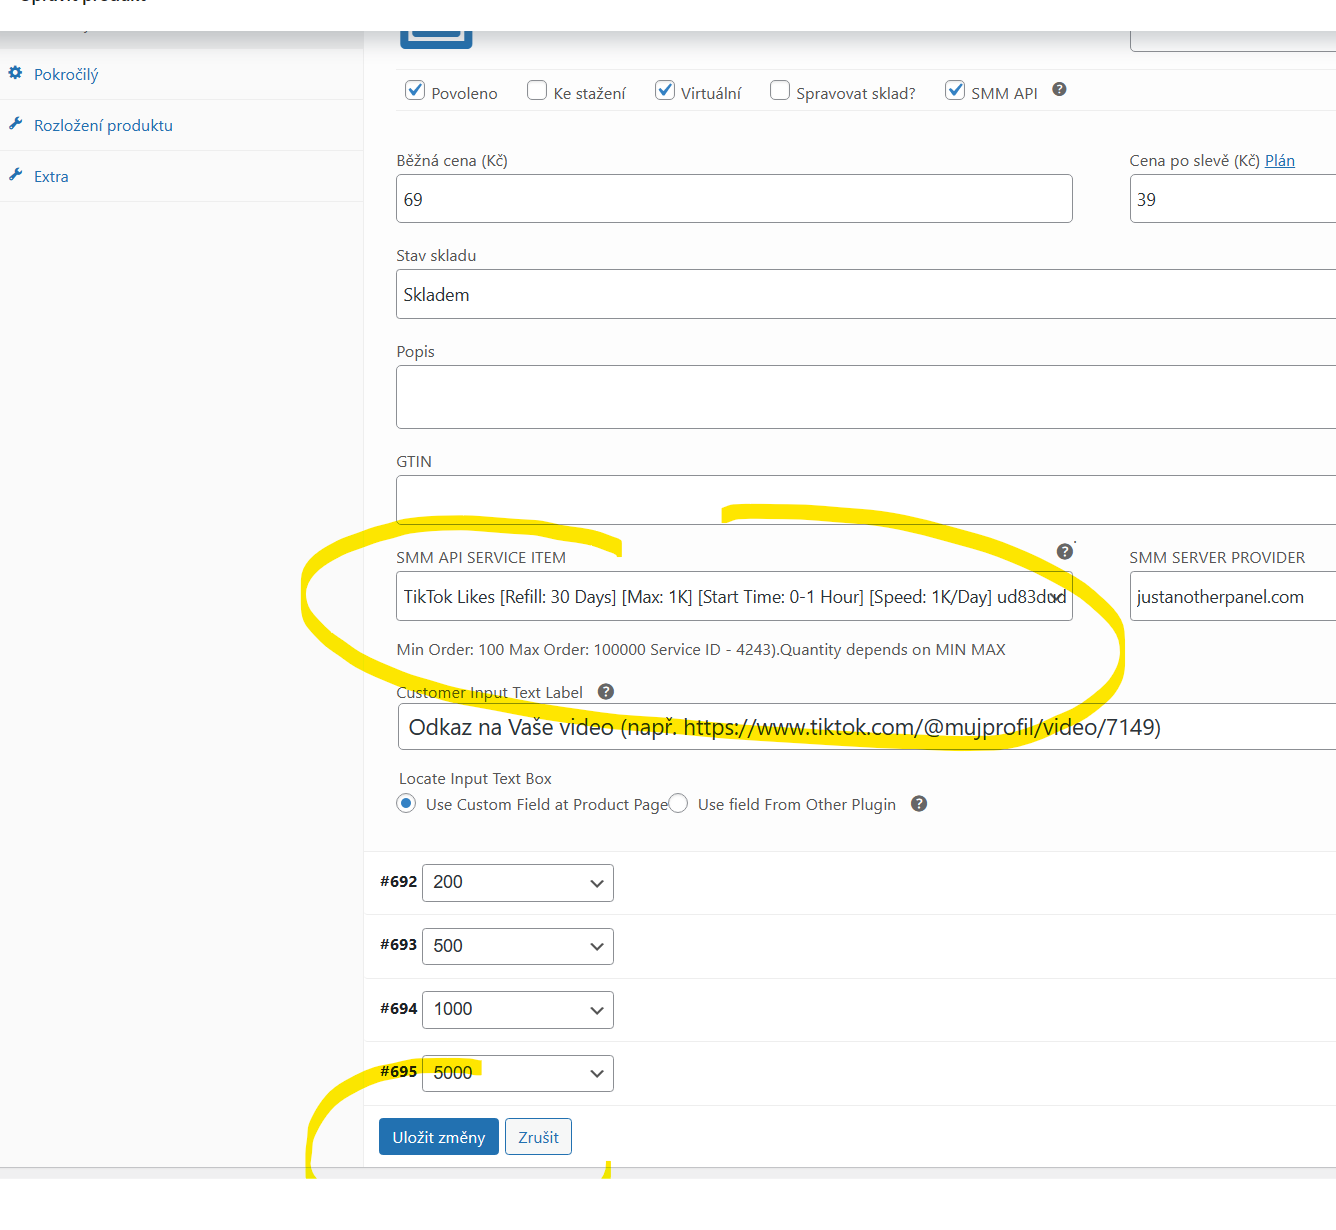Select Use Custom Field at Product Page
This screenshot has width=1336, height=1230.
coord(406,804)
